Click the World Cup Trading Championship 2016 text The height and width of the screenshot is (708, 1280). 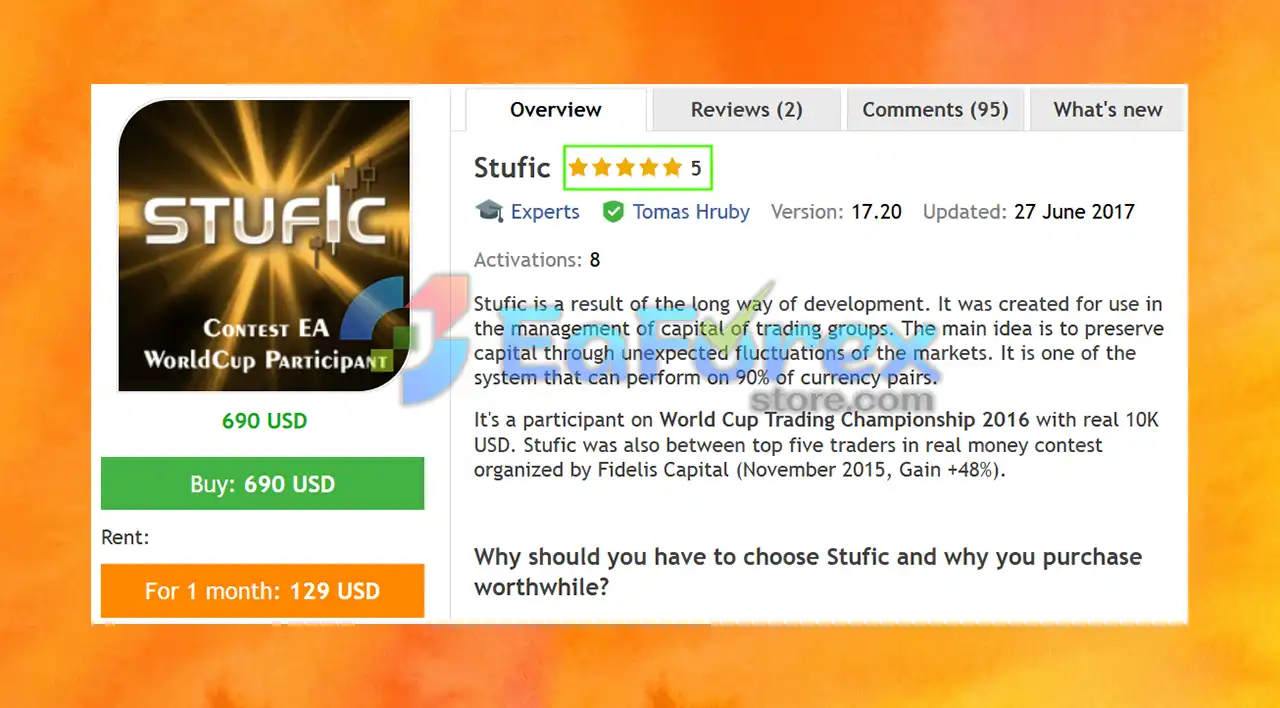845,420
